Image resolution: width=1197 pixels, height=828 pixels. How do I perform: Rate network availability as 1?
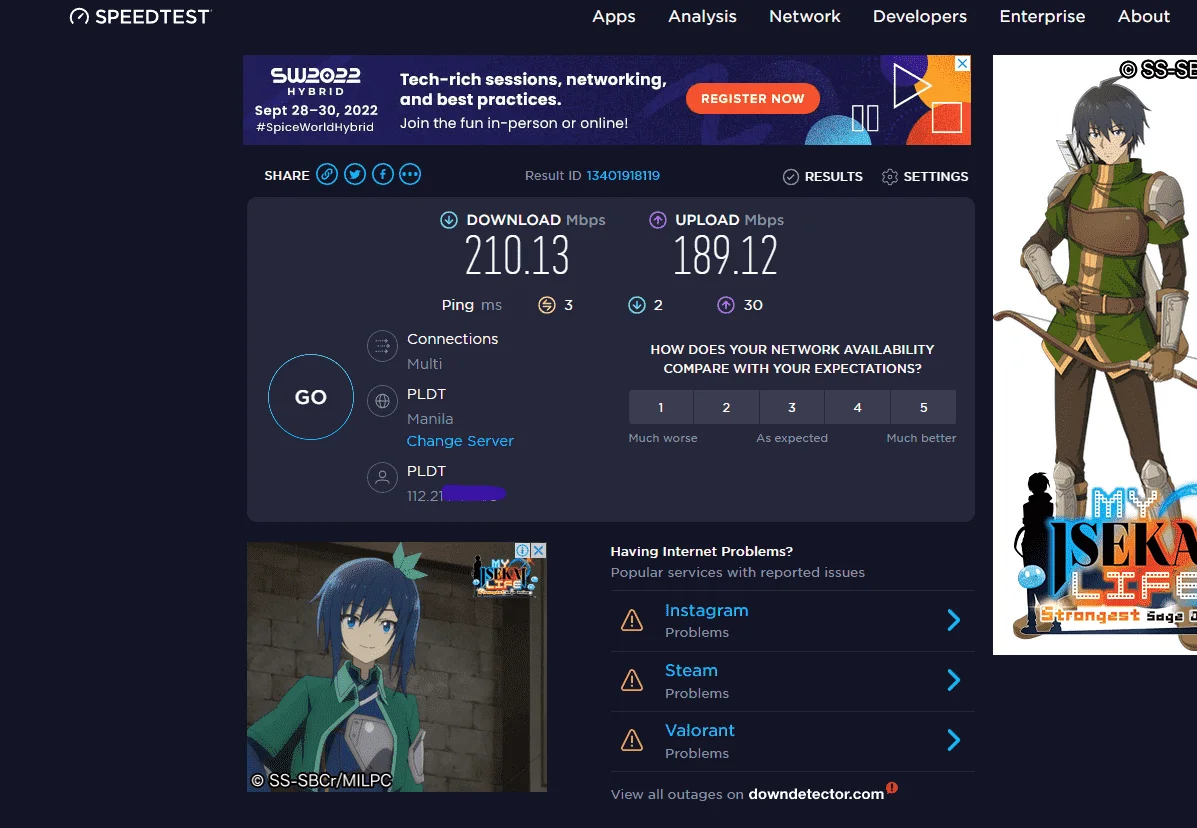click(x=661, y=408)
